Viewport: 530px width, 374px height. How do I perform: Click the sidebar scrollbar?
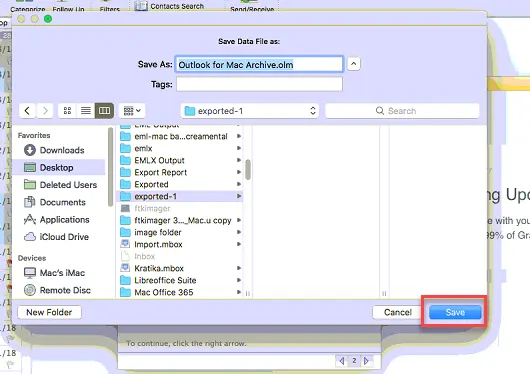tap(110, 167)
